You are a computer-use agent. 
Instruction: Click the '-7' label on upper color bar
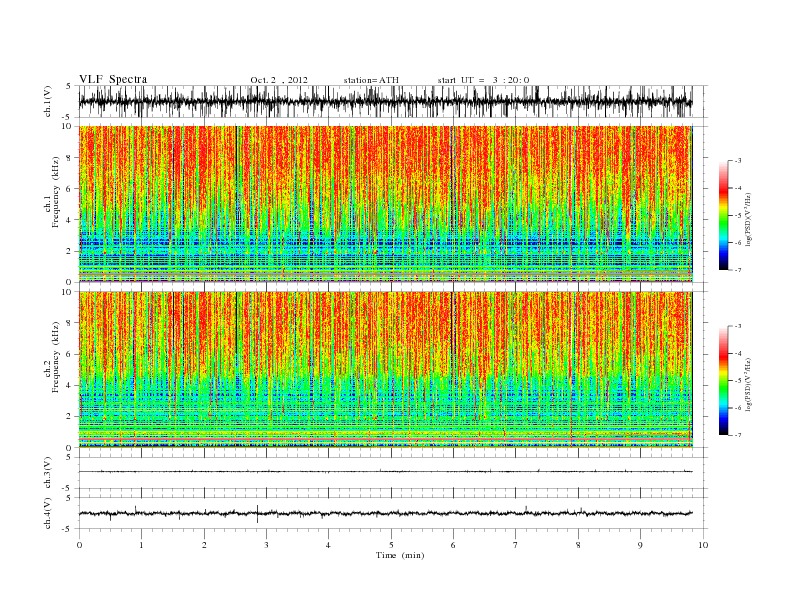738,270
